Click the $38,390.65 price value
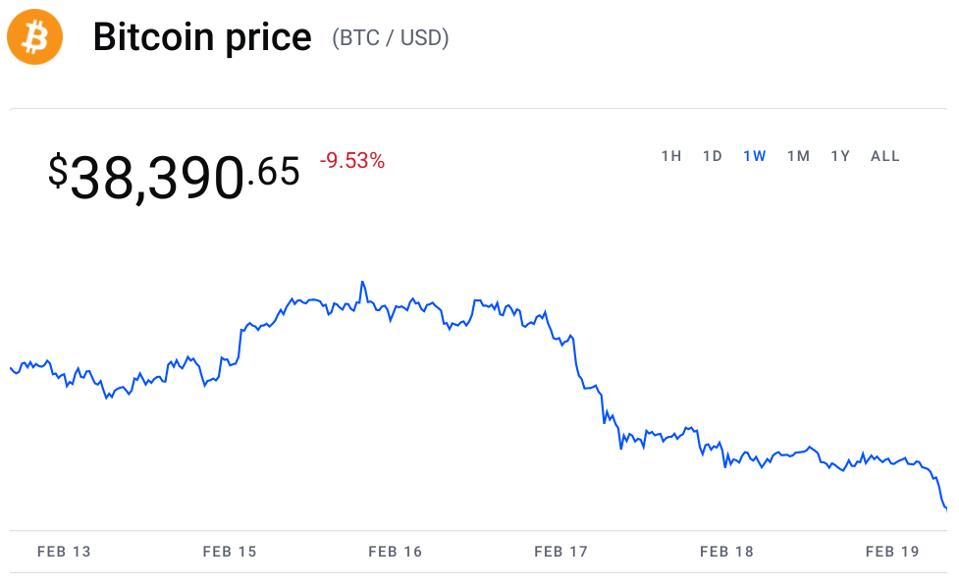The image size is (959, 587). pos(174,176)
